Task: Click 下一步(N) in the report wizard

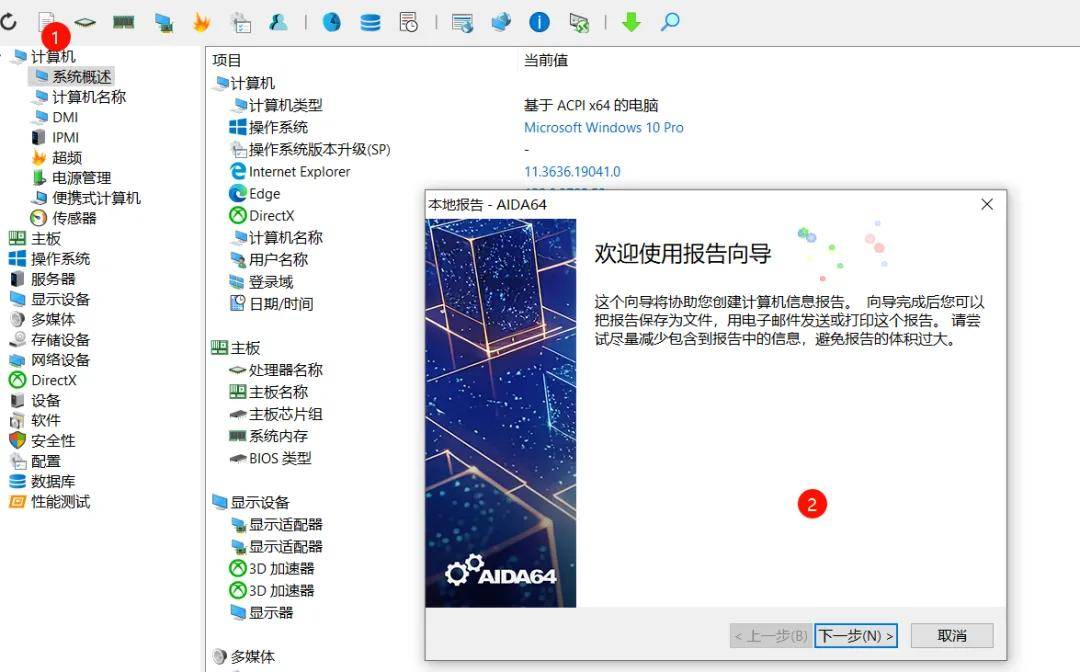Action: (856, 636)
